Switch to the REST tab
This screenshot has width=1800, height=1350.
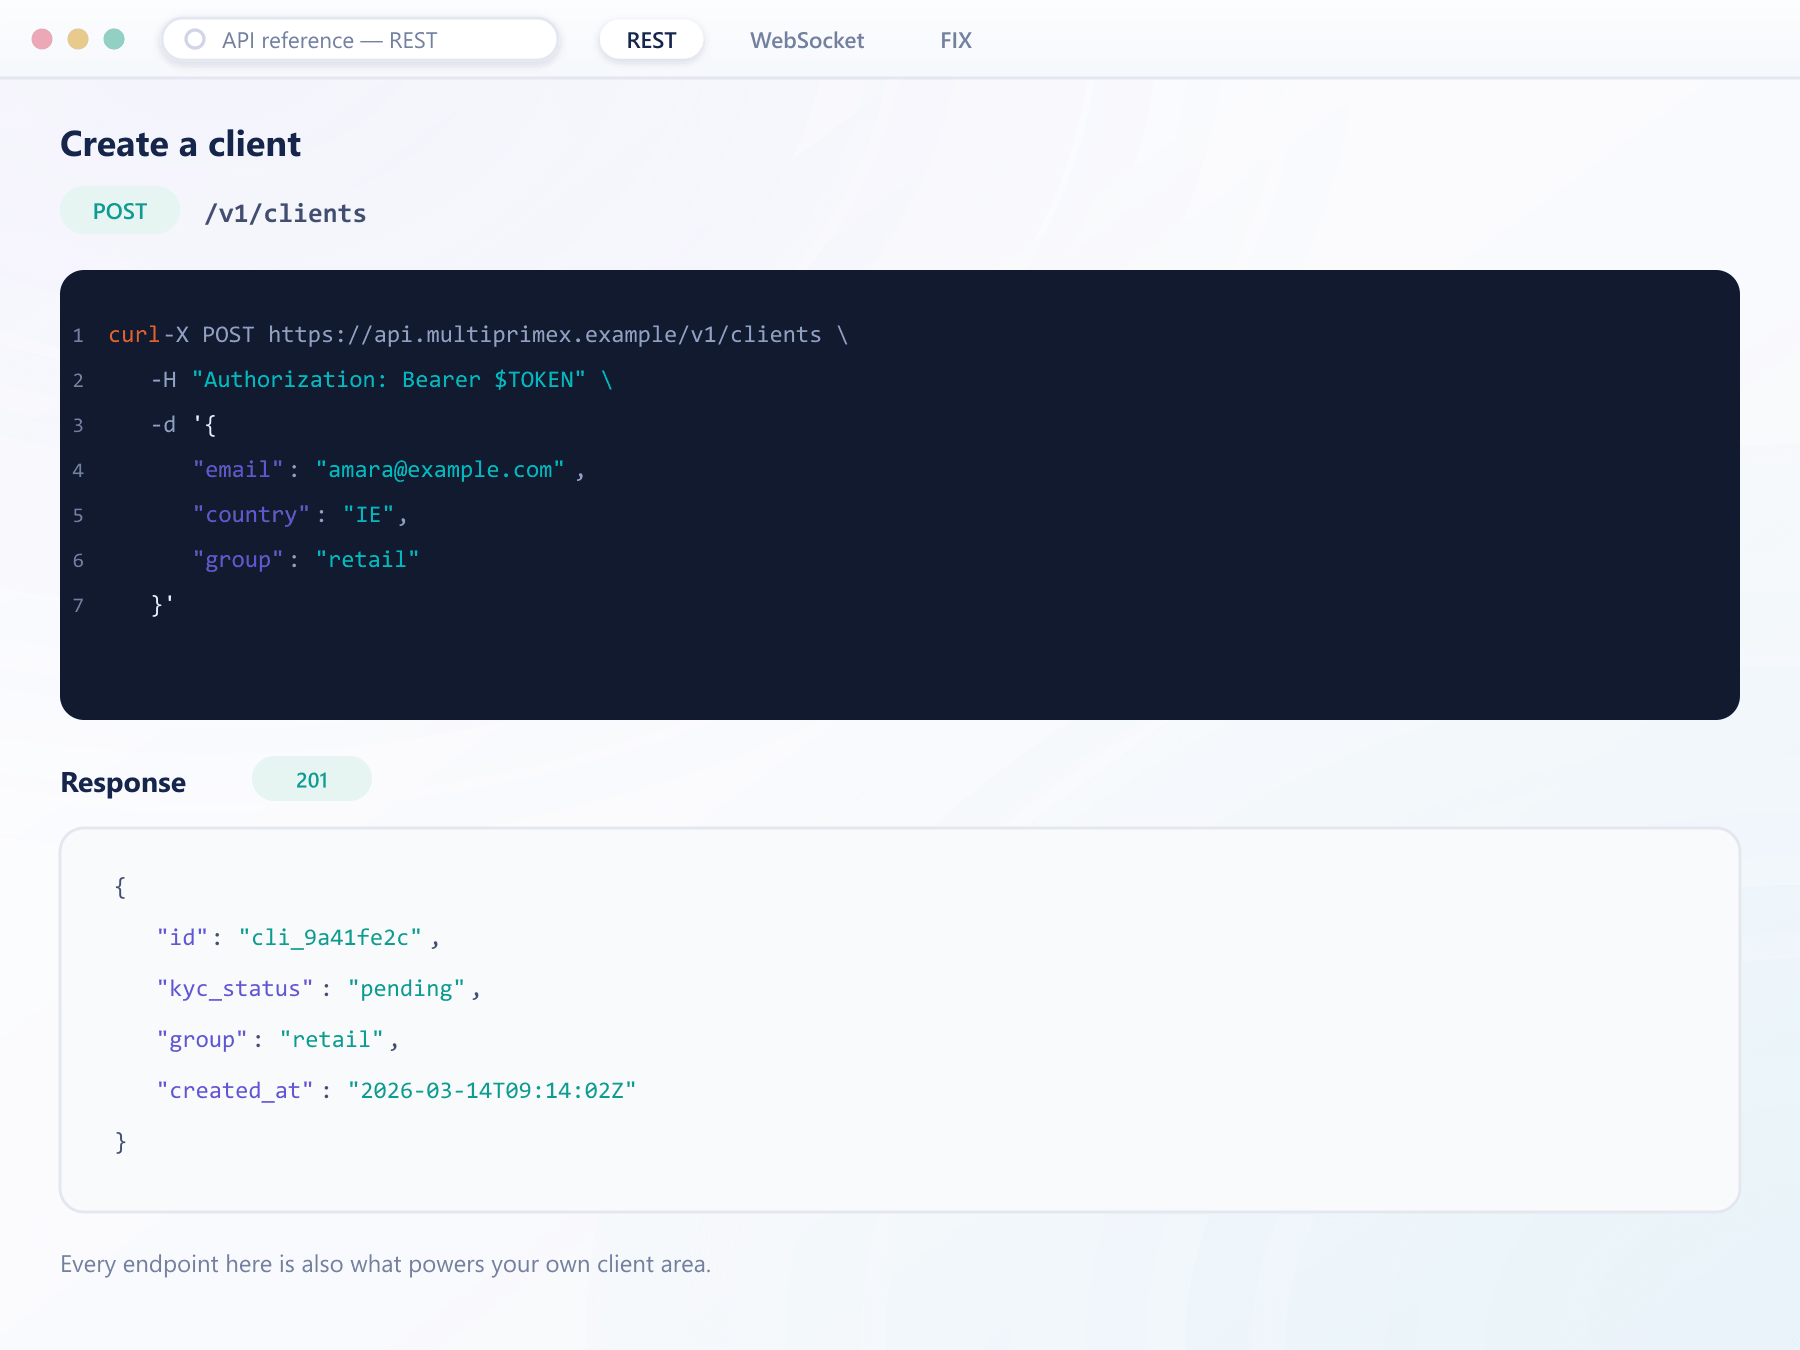[651, 40]
